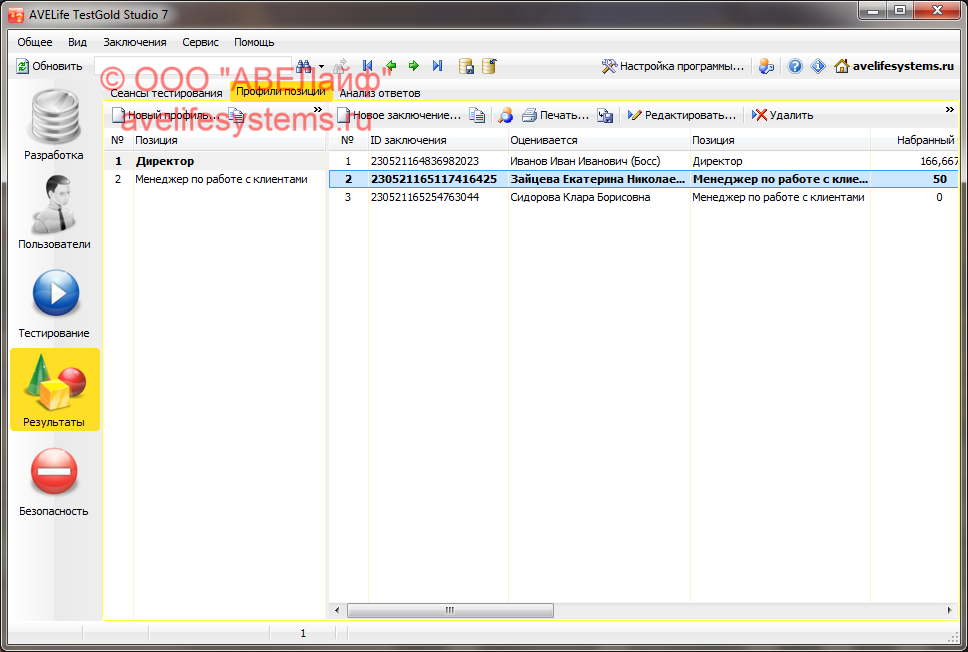Screen dimensions: 968x652
Task: Open the Безопасность section
Action: [55, 480]
